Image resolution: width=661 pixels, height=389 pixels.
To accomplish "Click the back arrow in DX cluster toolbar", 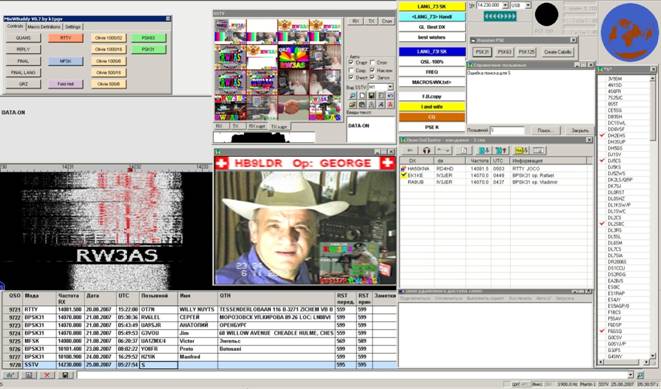I will 409,150.
